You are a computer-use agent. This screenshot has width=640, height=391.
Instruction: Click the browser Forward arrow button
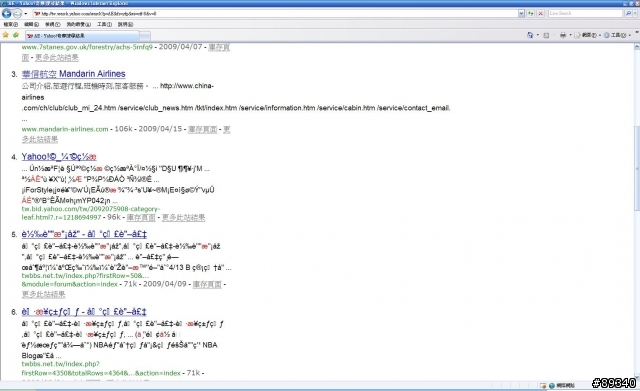(x=17, y=13)
